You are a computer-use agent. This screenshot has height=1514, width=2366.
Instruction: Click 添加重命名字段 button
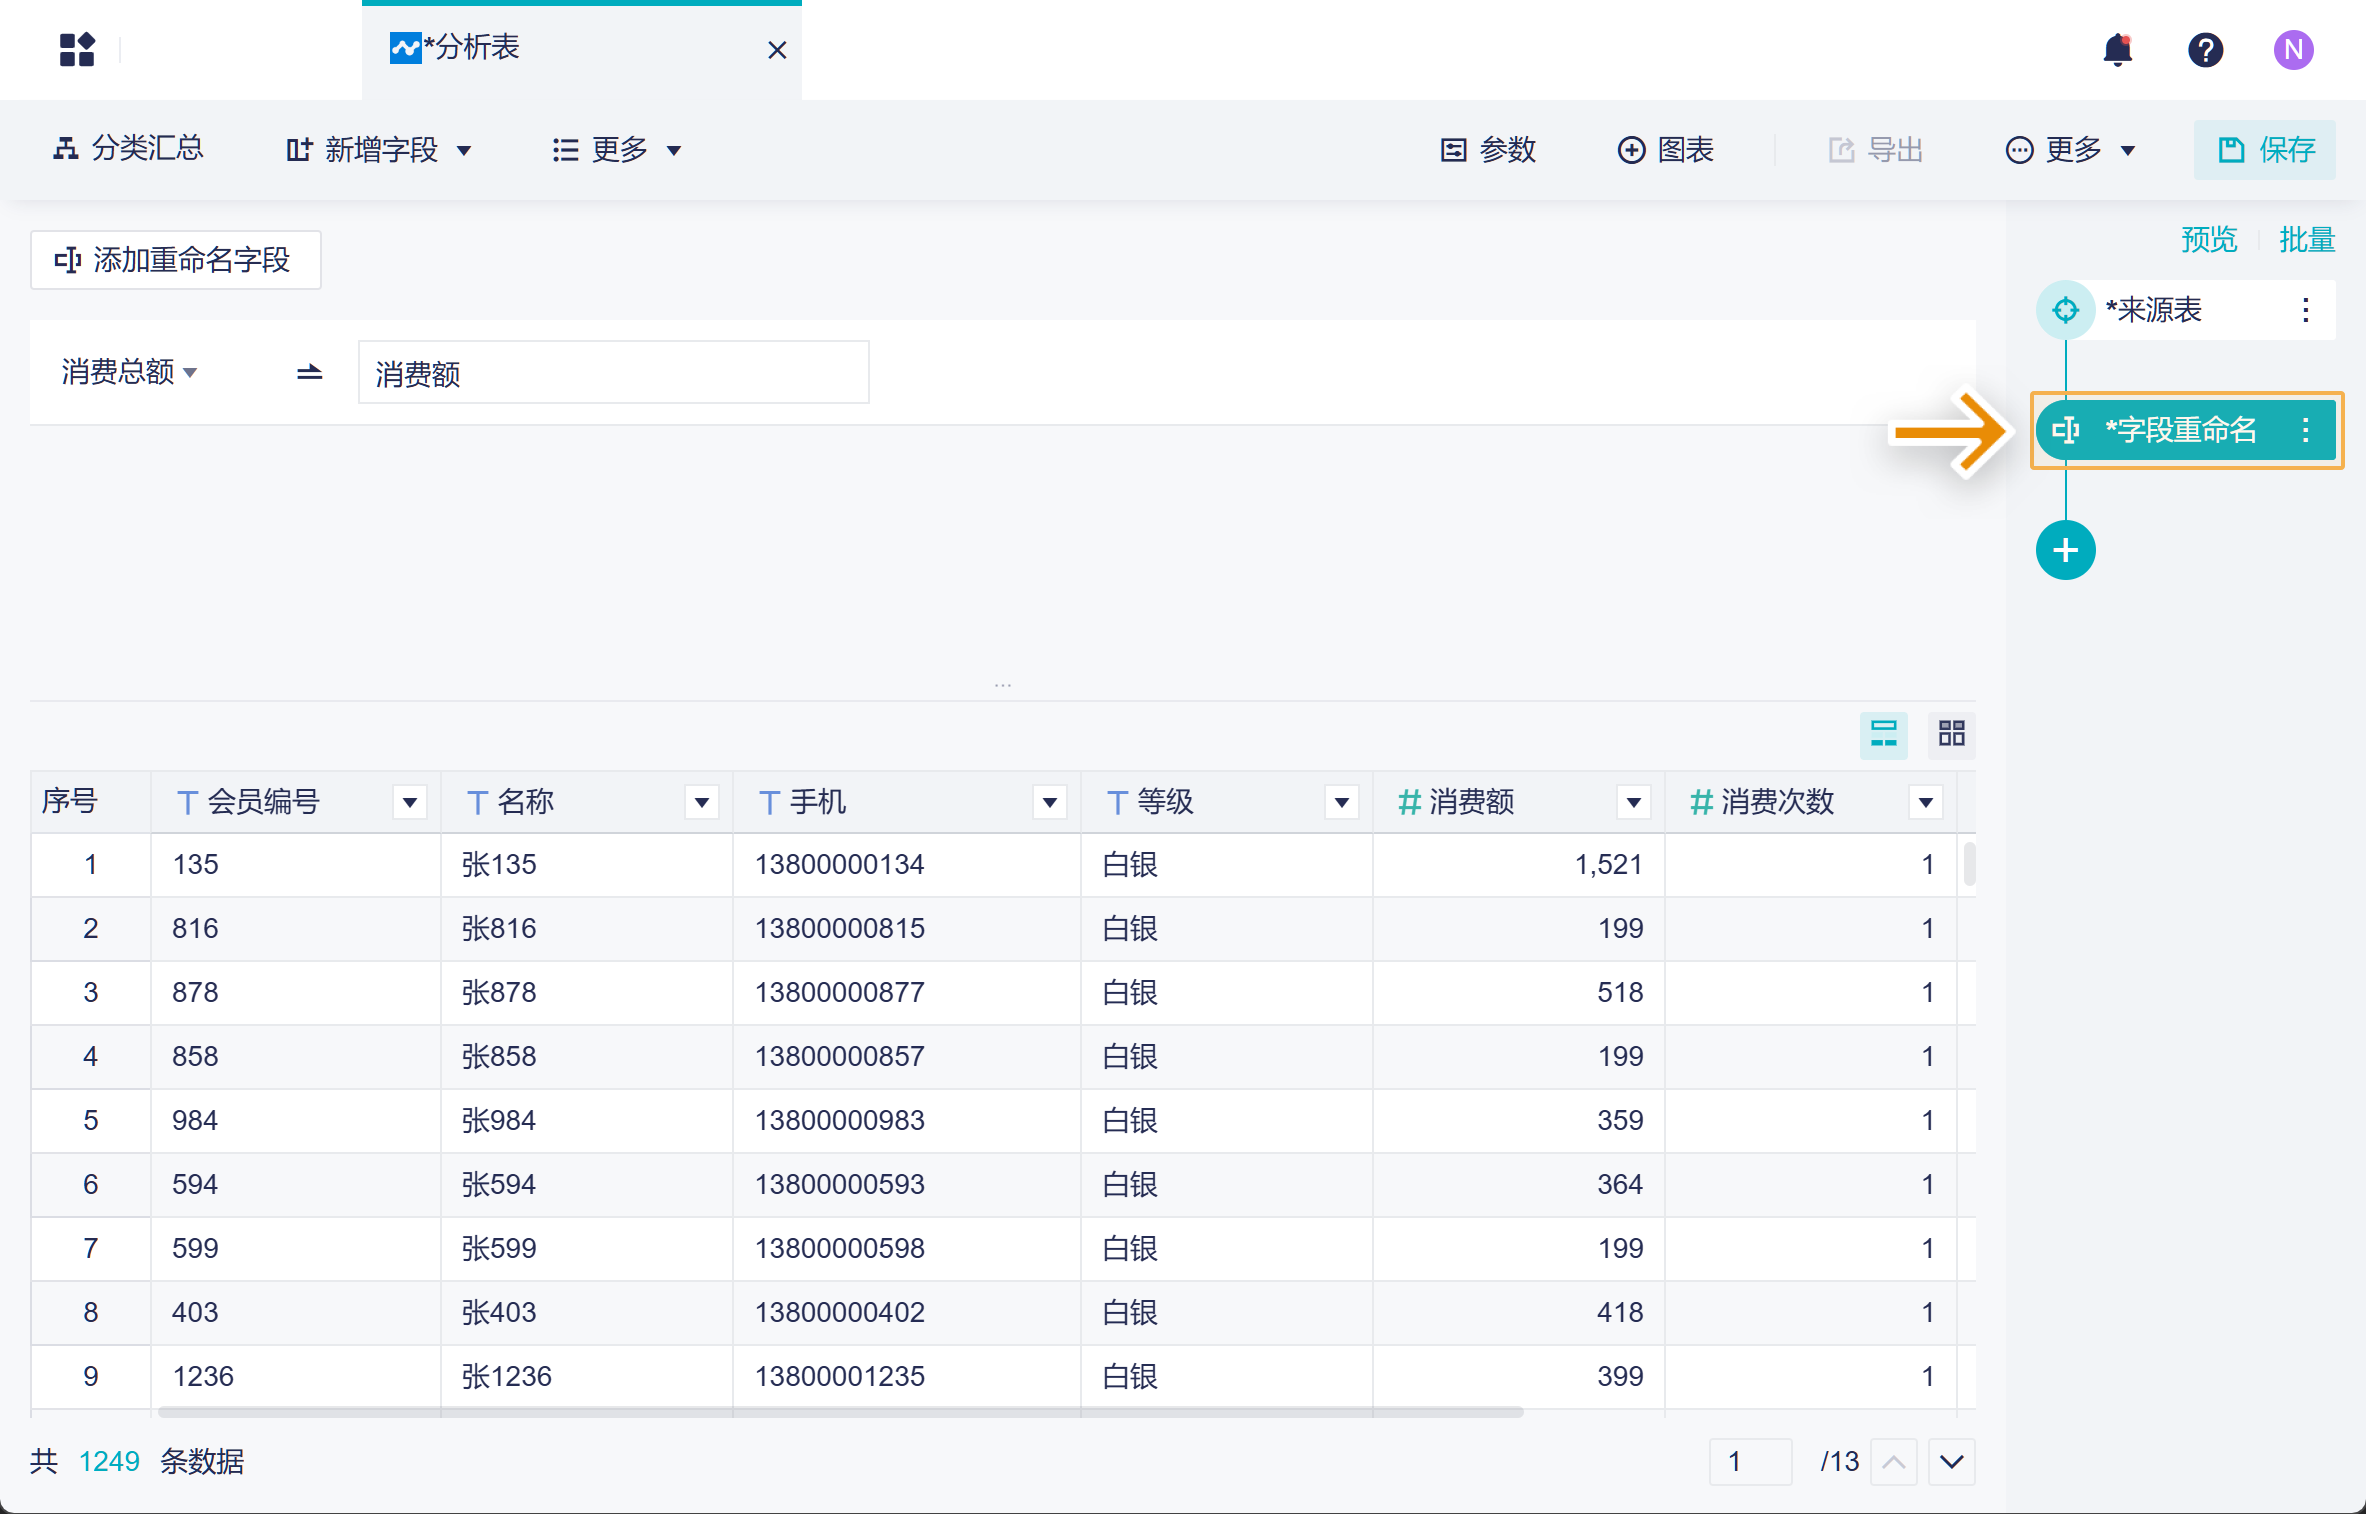click(175, 260)
